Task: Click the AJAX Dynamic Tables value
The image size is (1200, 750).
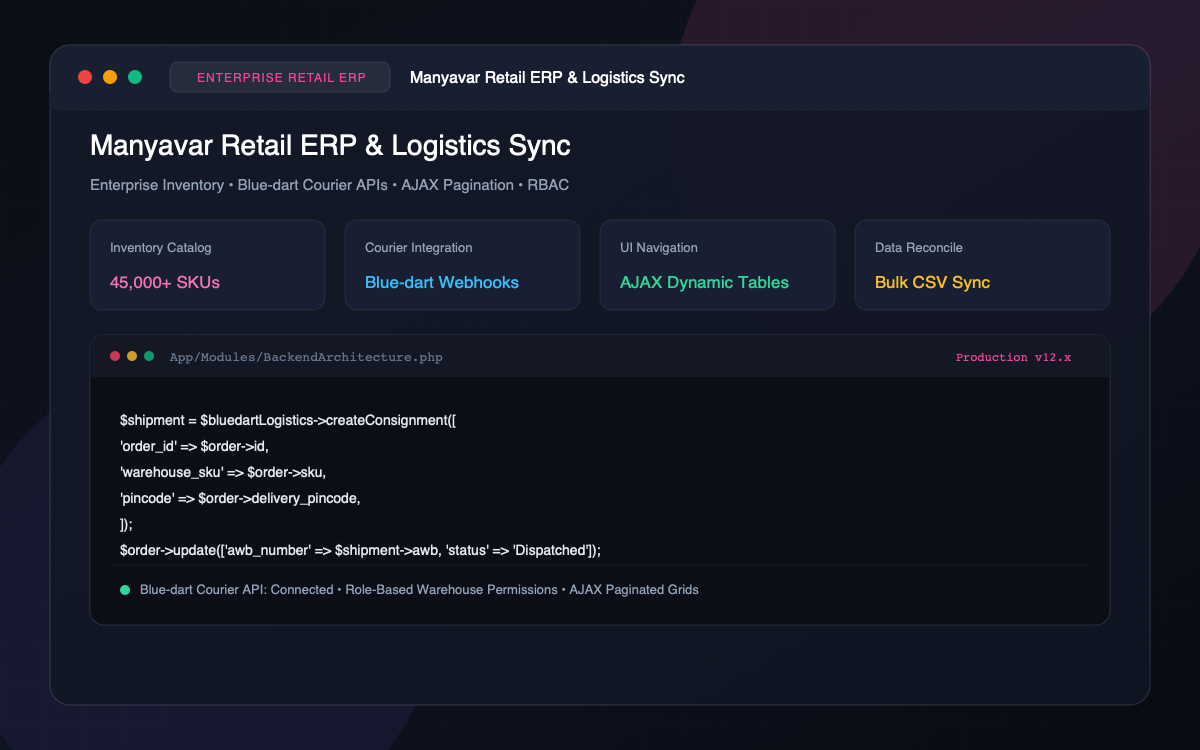Action: pyautogui.click(x=704, y=282)
